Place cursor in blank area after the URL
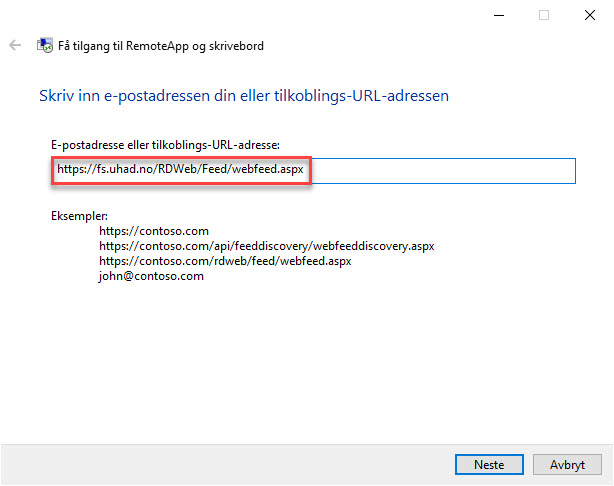The height and width of the screenshot is (486, 614). (x=442, y=171)
